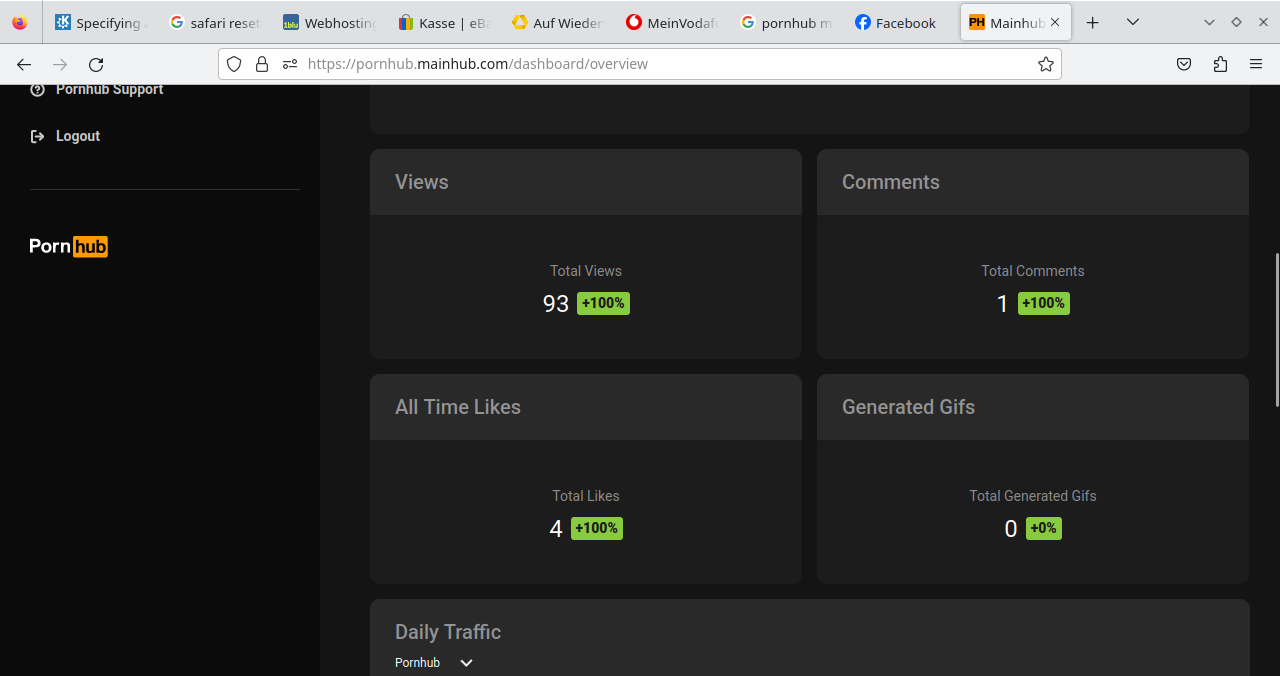Switch to the MeinVodafone tab

pyautogui.click(x=672, y=22)
